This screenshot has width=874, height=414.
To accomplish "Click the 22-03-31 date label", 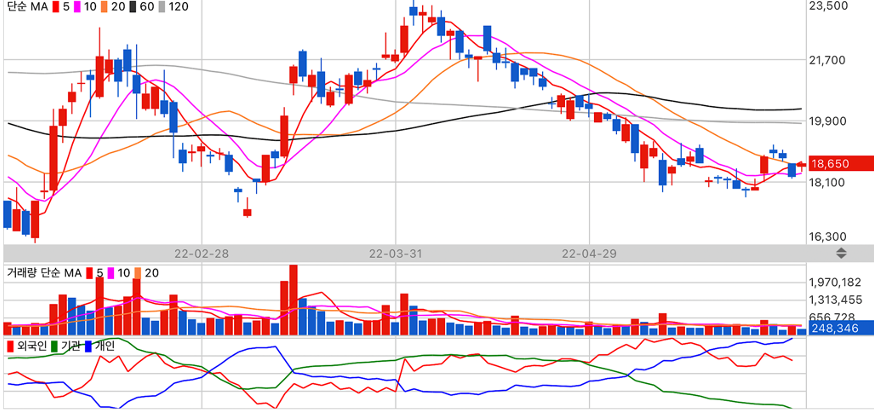I will [x=395, y=254].
